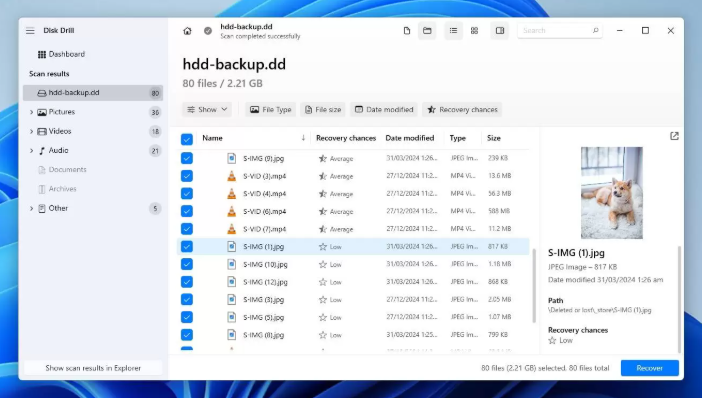Image resolution: width=702 pixels, height=398 pixels.
Task: Click the Recover button
Action: coord(650,368)
